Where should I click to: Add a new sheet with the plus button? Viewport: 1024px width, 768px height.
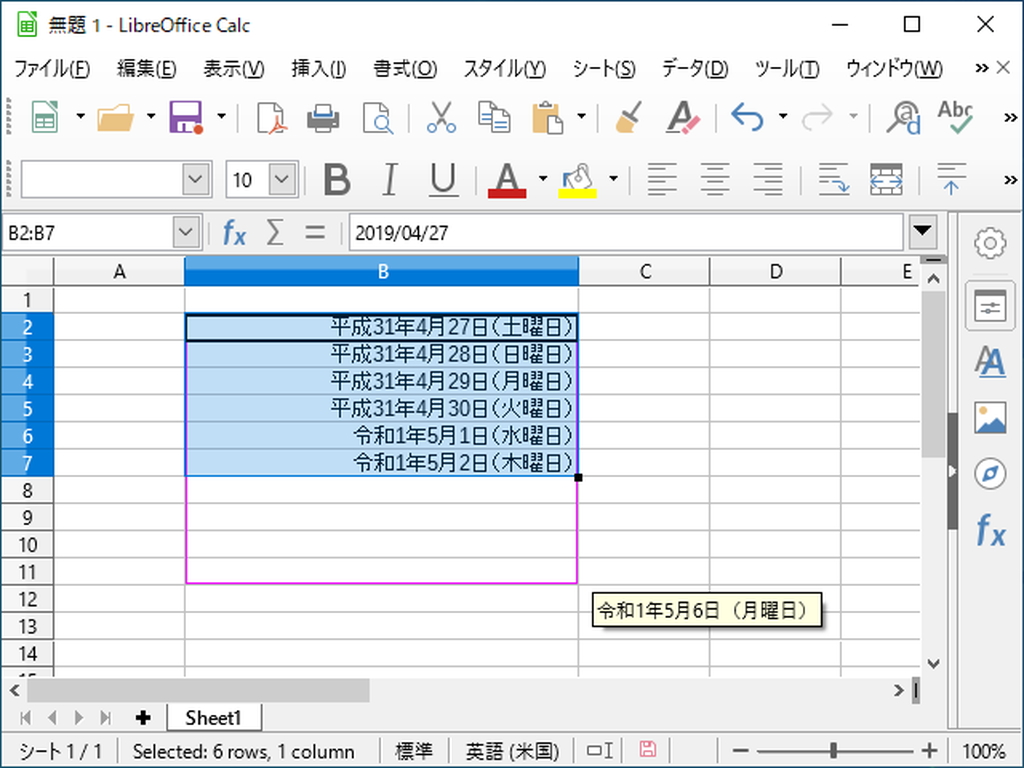click(x=143, y=717)
